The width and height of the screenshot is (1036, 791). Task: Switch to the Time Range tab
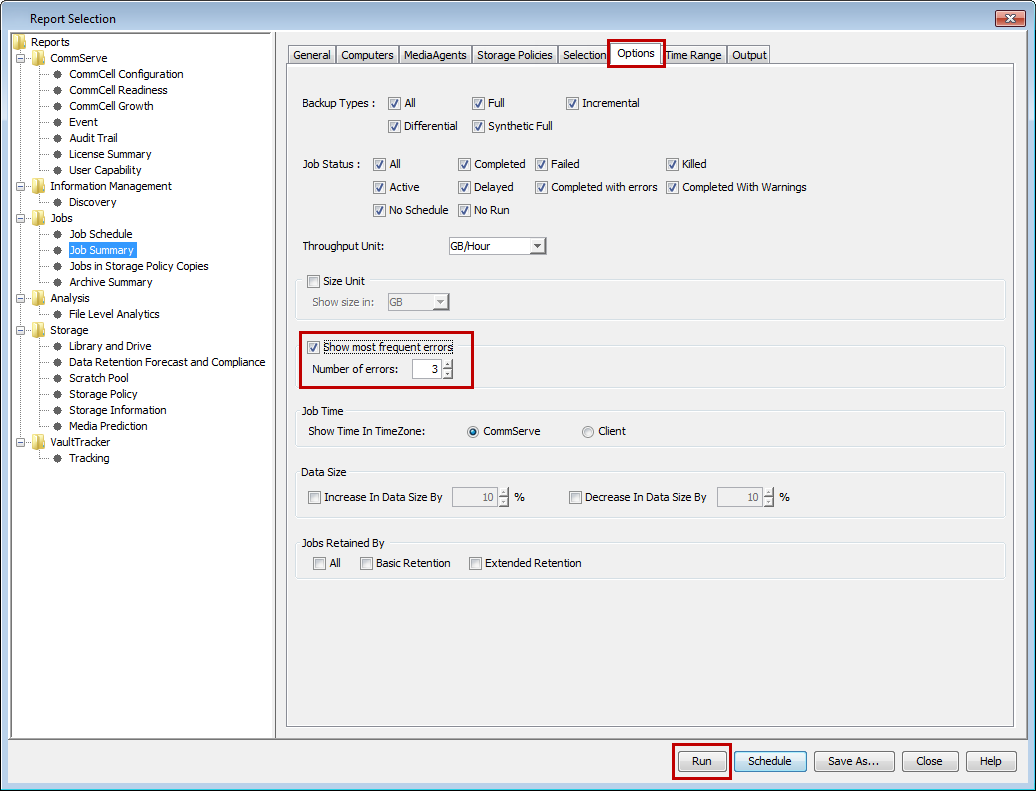694,55
